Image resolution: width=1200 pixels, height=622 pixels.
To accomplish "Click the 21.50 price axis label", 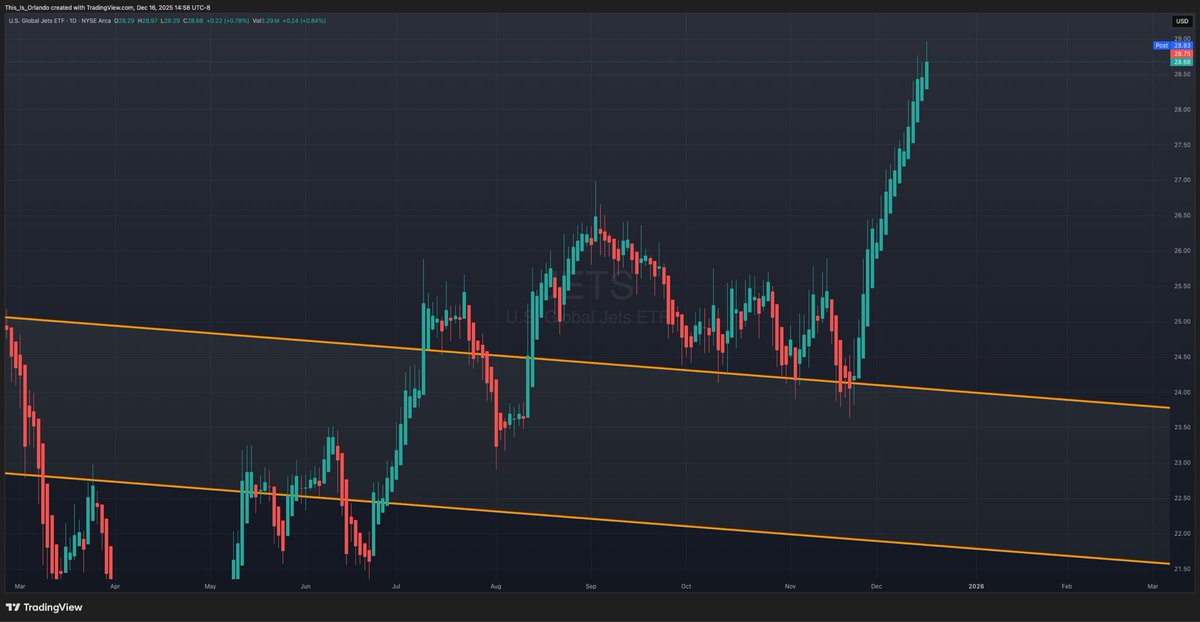I will tap(1182, 569).
